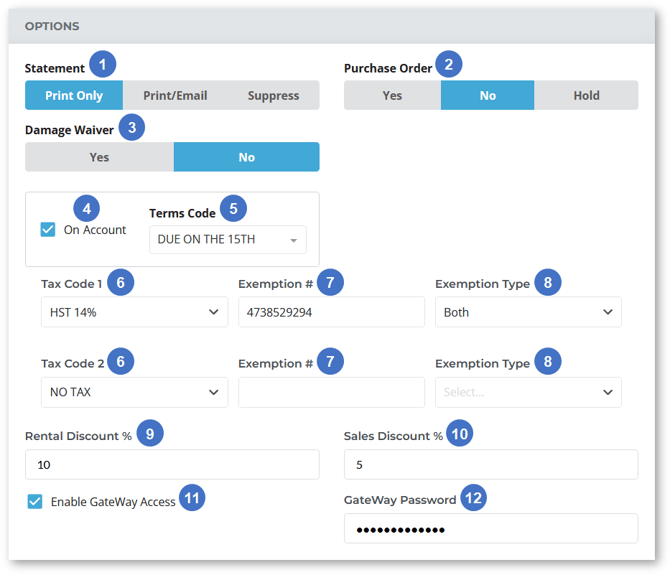Set Damage Waiver to Yes
The height and width of the screenshot is (575, 670).
coord(99,157)
